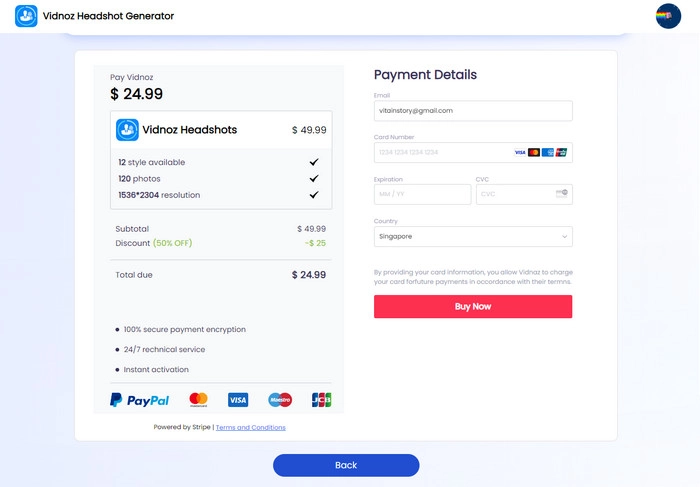This screenshot has width=700, height=487.
Task: Click the checkmark beside 12 style available
Action: pos(314,162)
